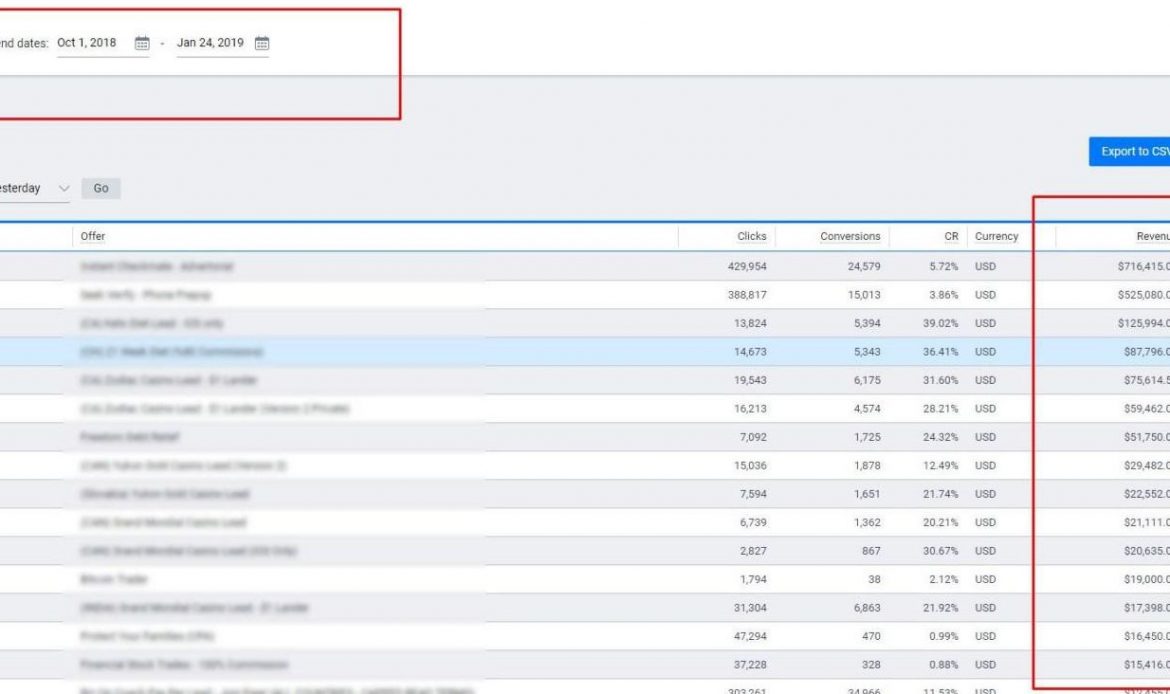
Task: Select the clicks value 19,543
Action: coord(750,380)
